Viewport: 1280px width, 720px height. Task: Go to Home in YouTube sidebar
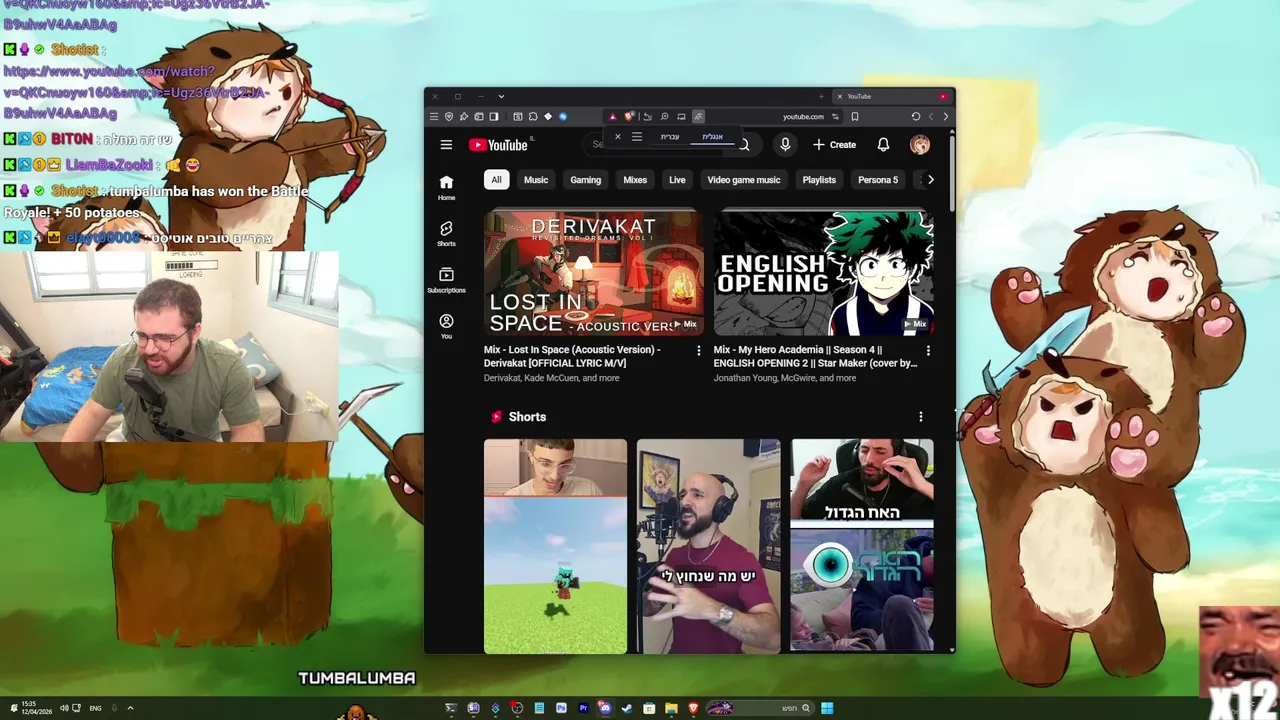pos(446,187)
